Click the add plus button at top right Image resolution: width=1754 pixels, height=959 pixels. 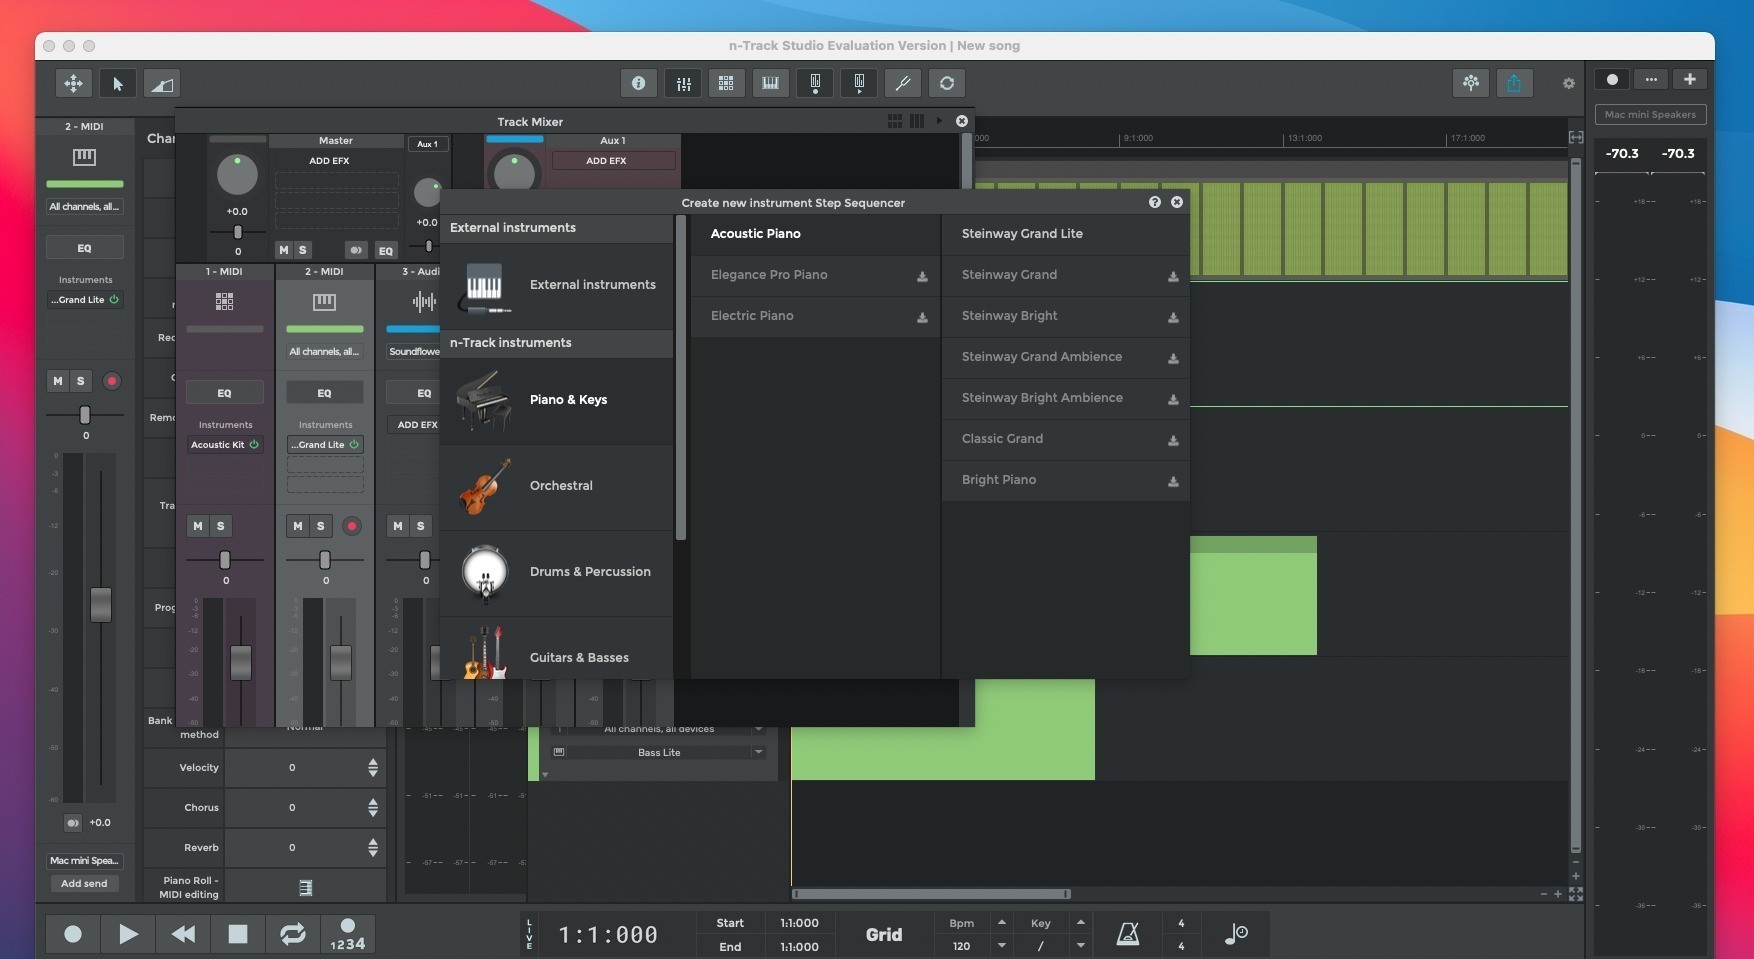click(x=1690, y=79)
